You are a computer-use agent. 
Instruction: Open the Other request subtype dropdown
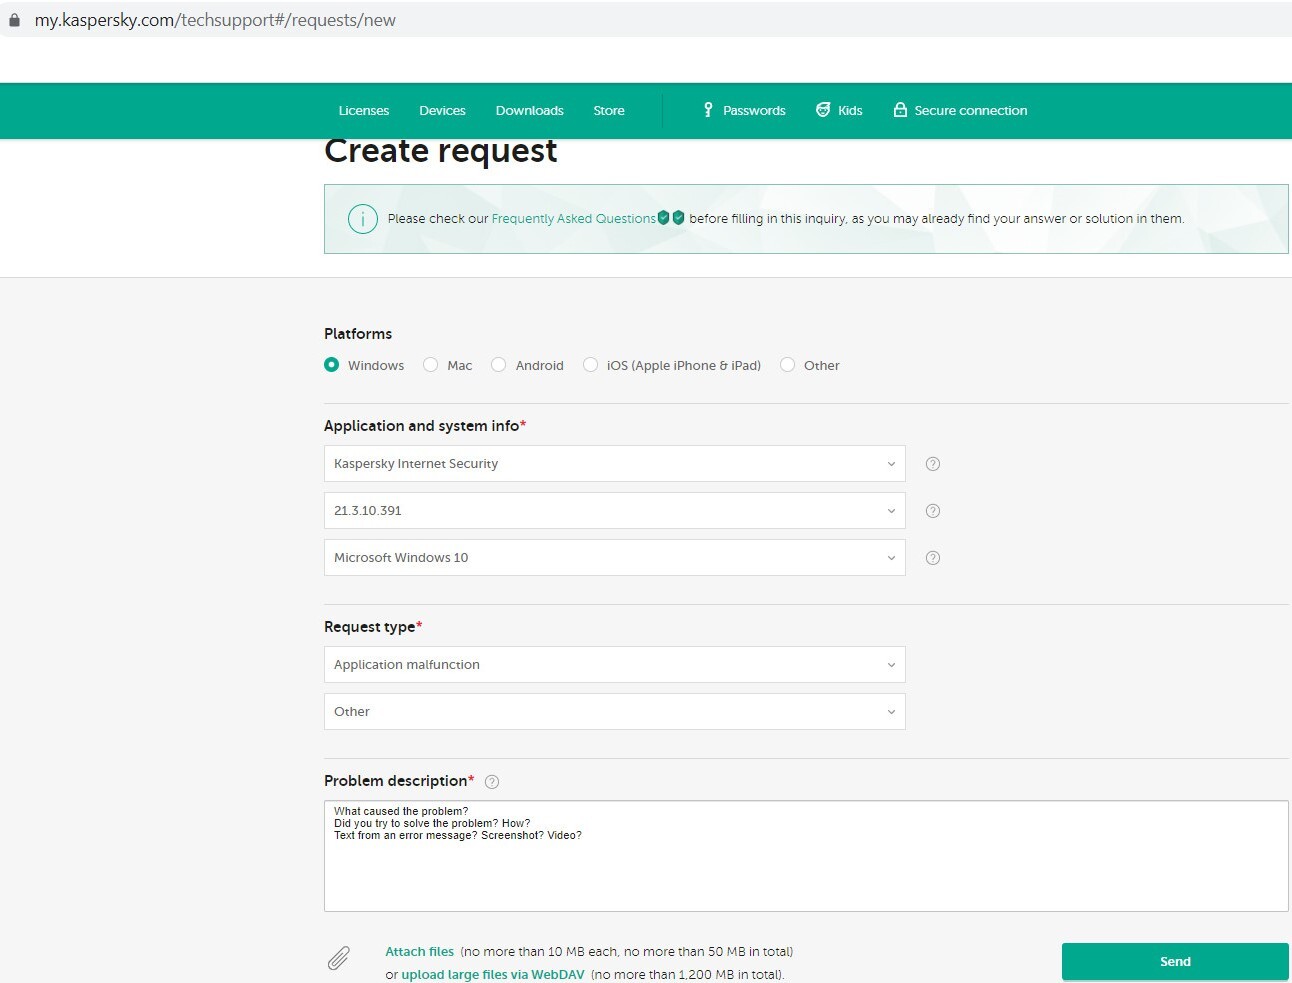[615, 712]
